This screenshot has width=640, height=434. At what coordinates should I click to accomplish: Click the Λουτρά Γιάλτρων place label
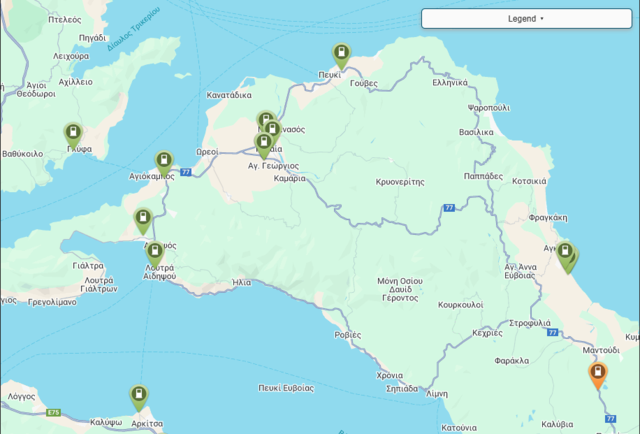tap(99, 285)
